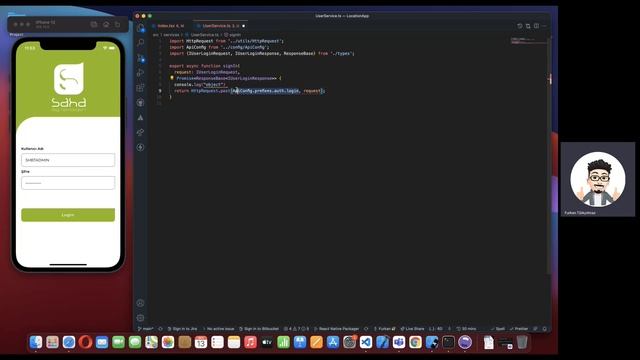Open Finder from the Dock

tap(36, 342)
